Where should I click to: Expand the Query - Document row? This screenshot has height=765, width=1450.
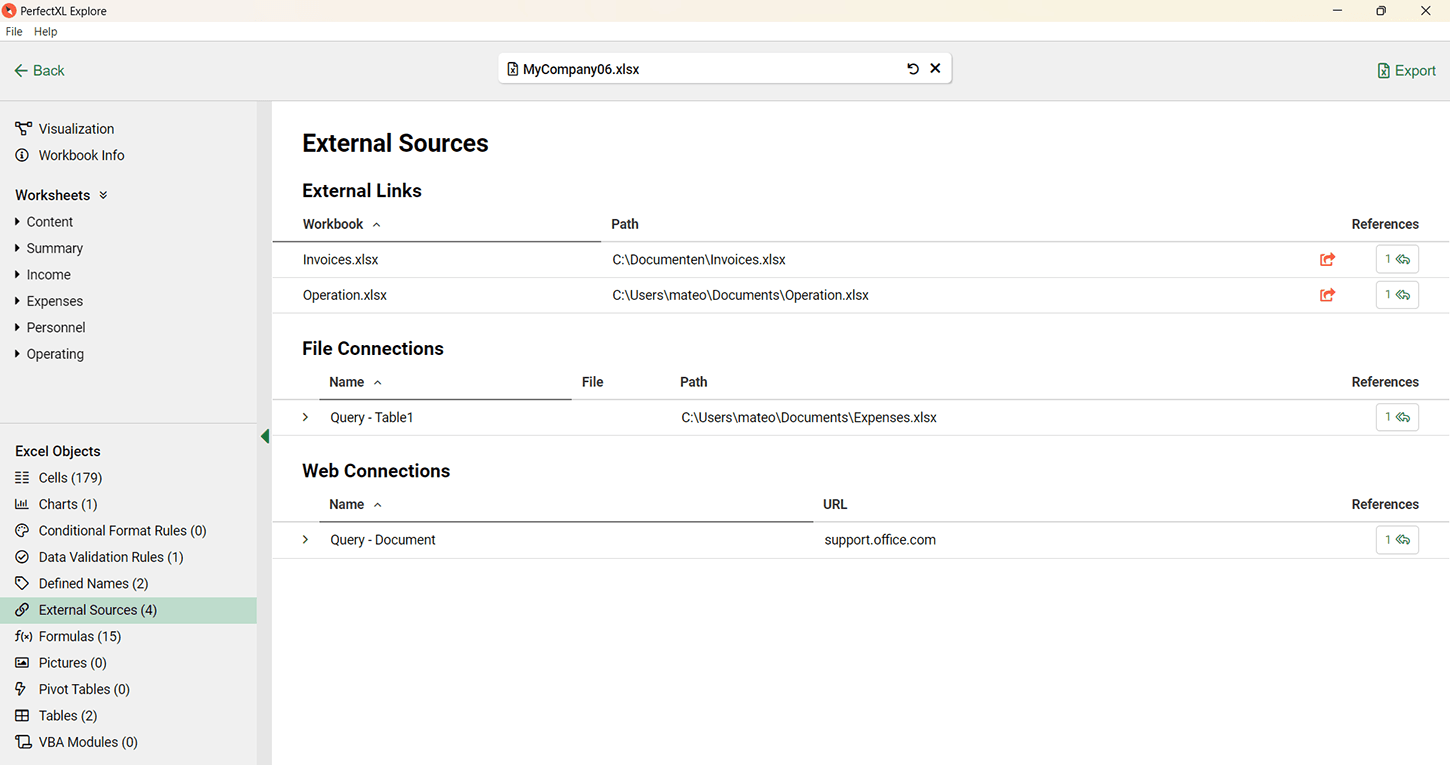(x=306, y=540)
